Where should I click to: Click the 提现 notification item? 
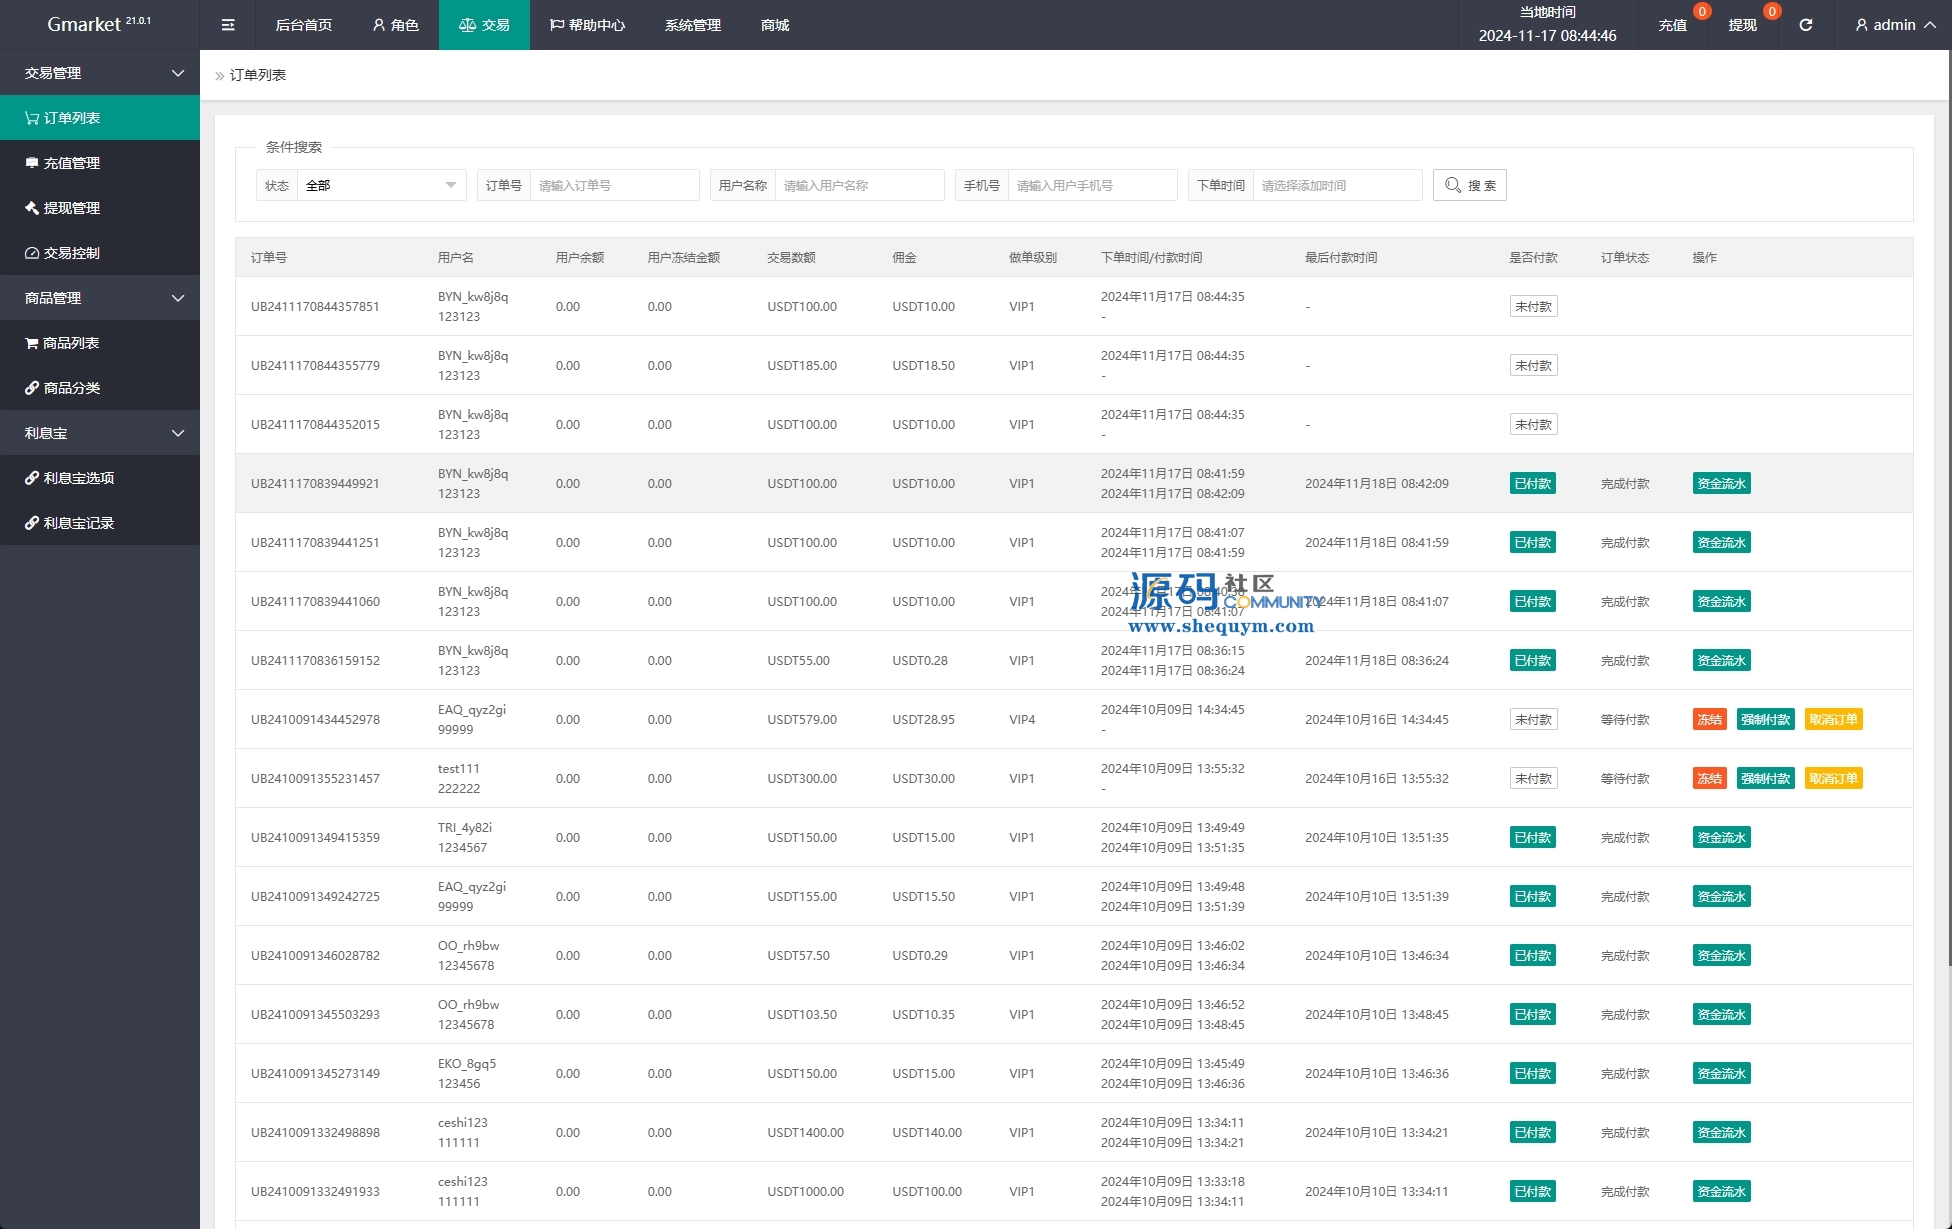pyautogui.click(x=1743, y=25)
